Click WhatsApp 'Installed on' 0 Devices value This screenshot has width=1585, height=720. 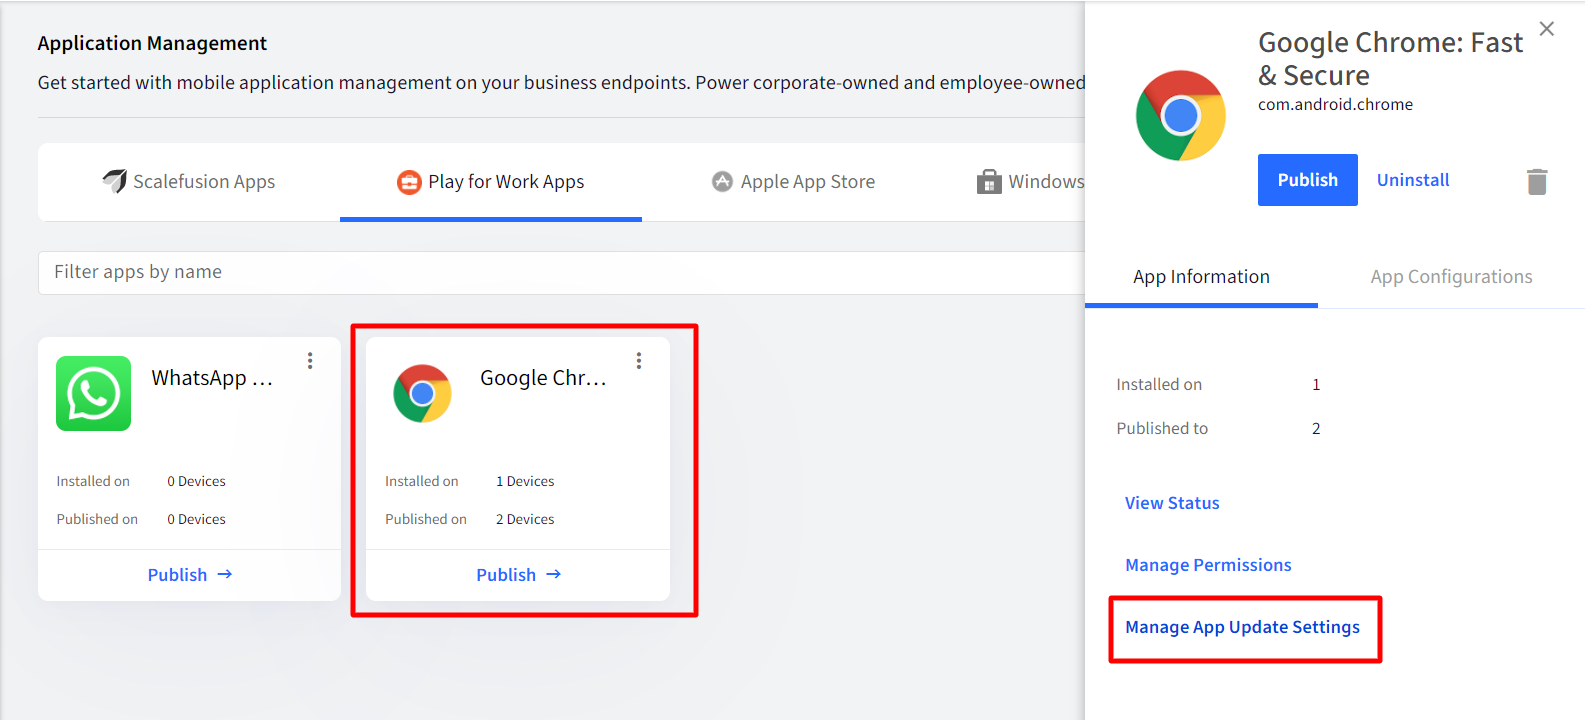click(x=196, y=481)
